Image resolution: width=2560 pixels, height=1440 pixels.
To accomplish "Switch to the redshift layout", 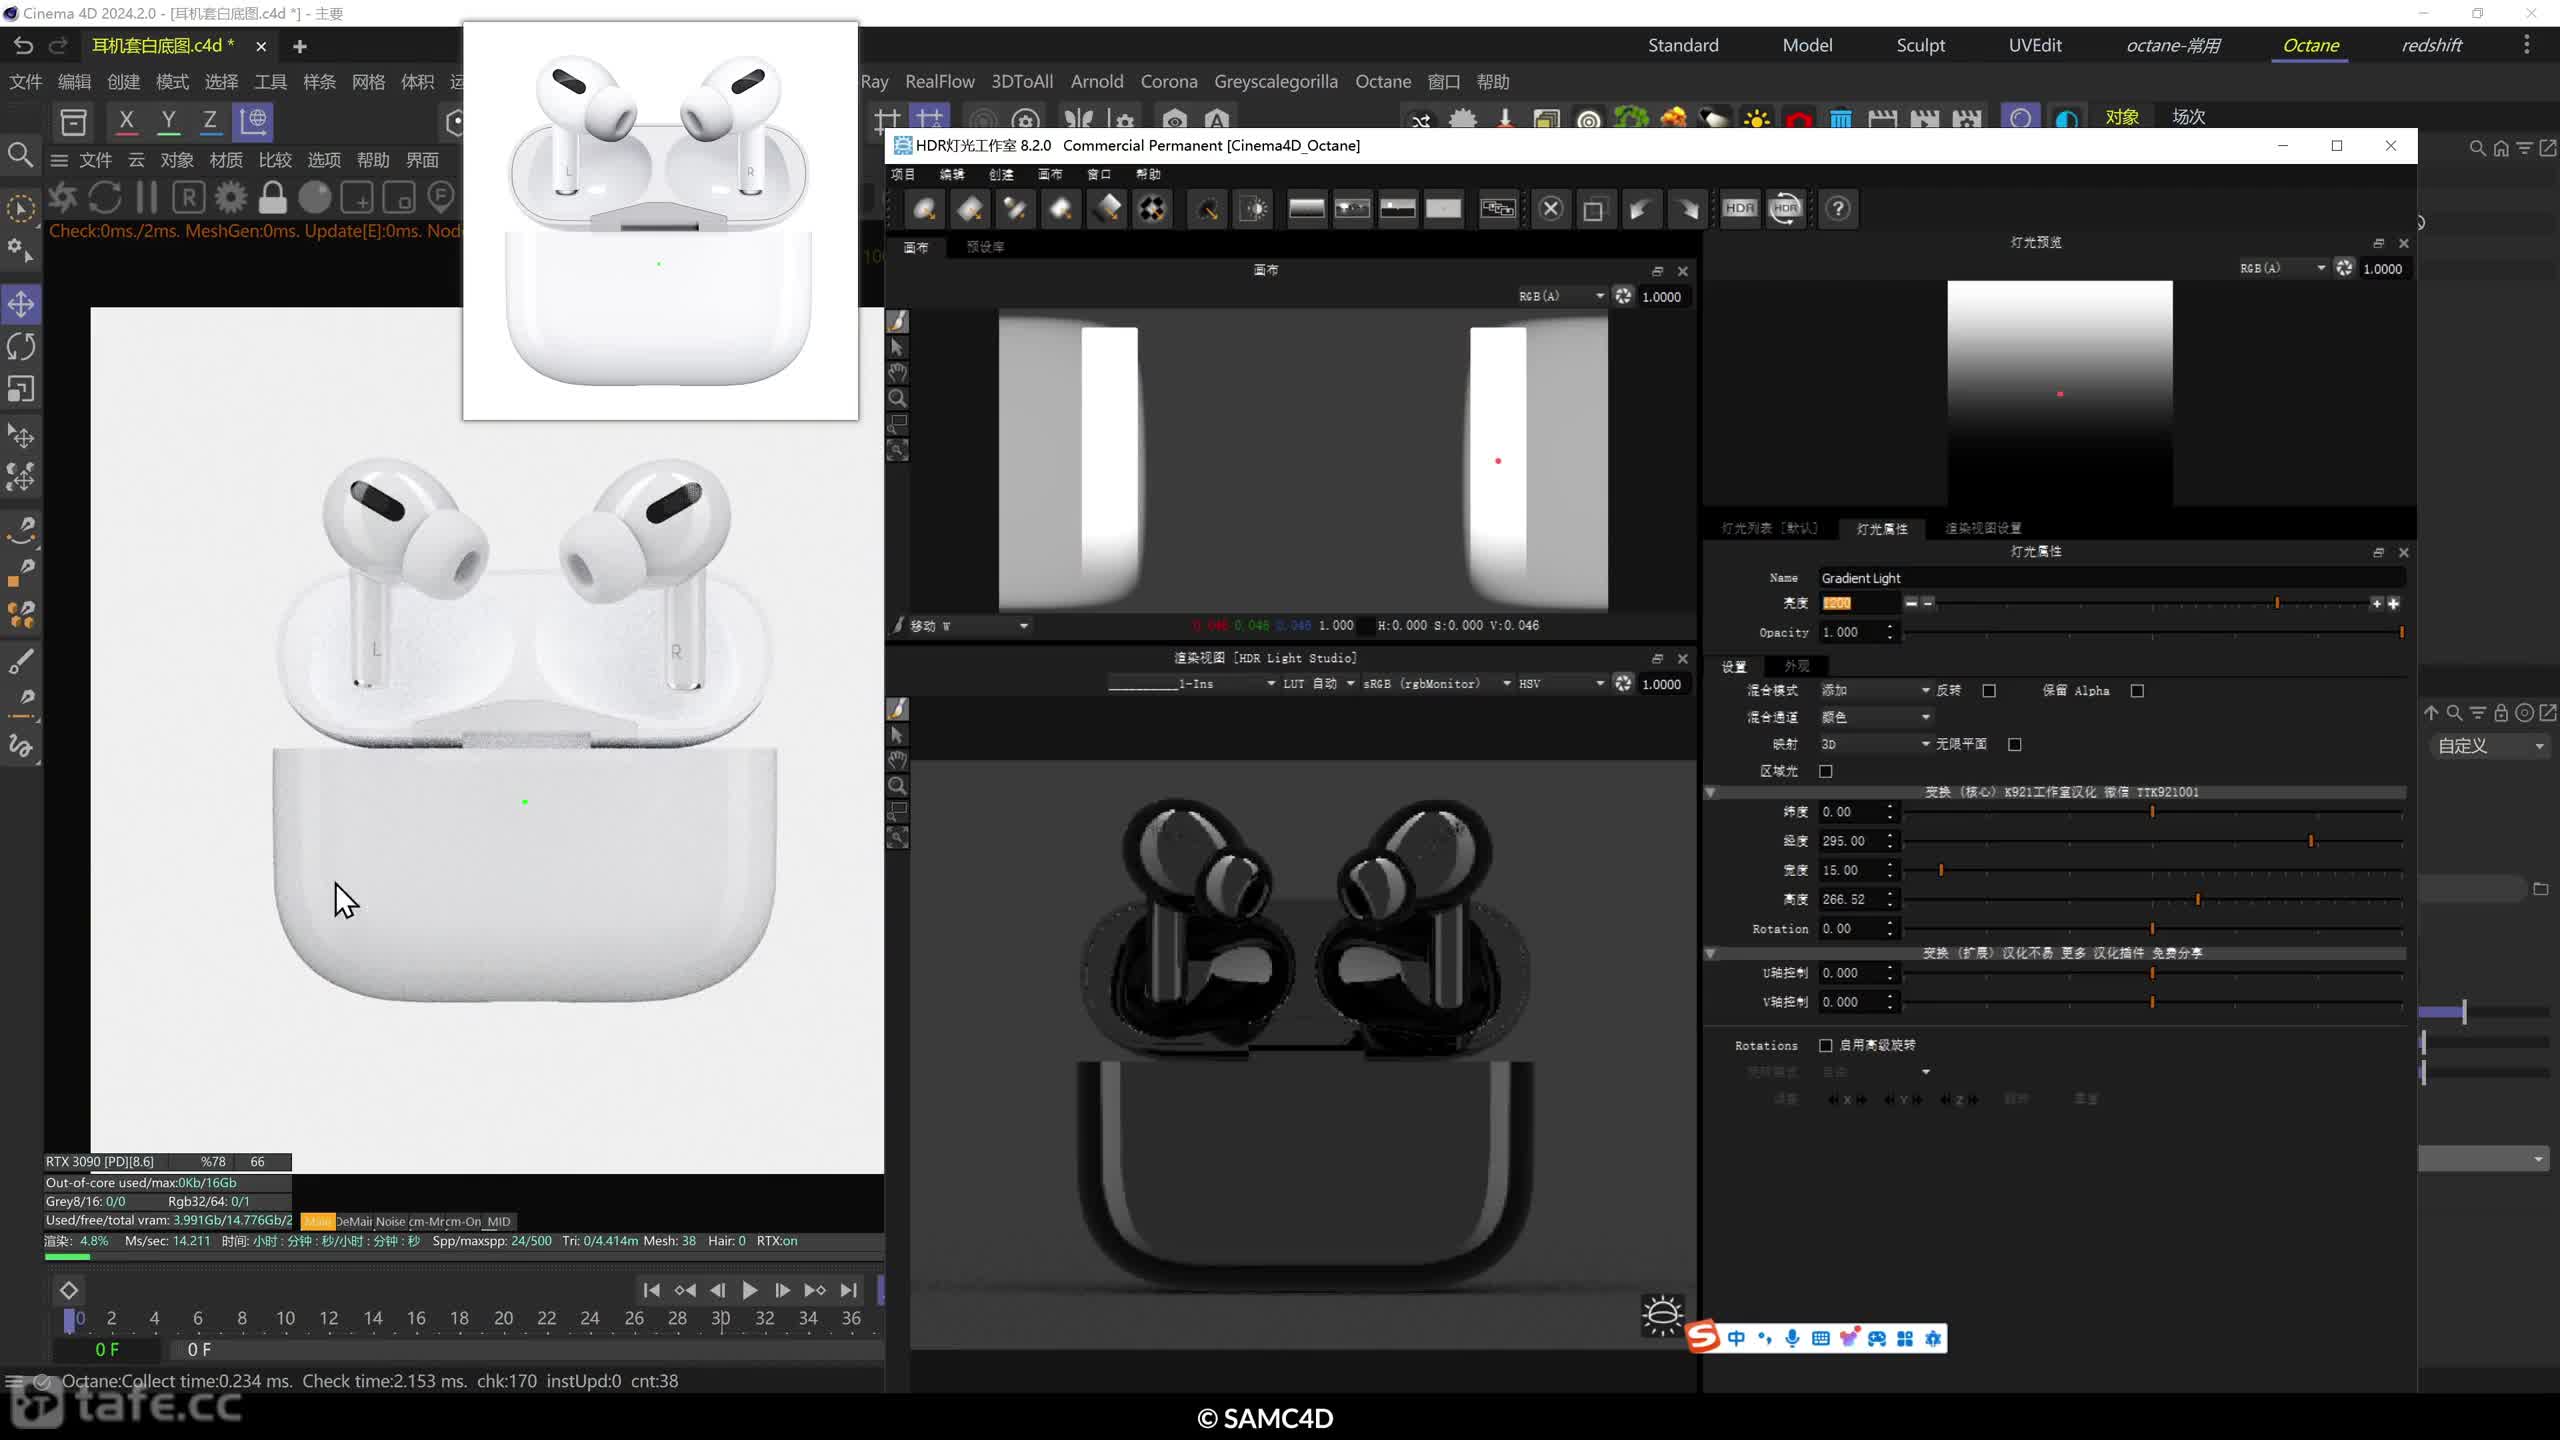I will pos(2431,45).
